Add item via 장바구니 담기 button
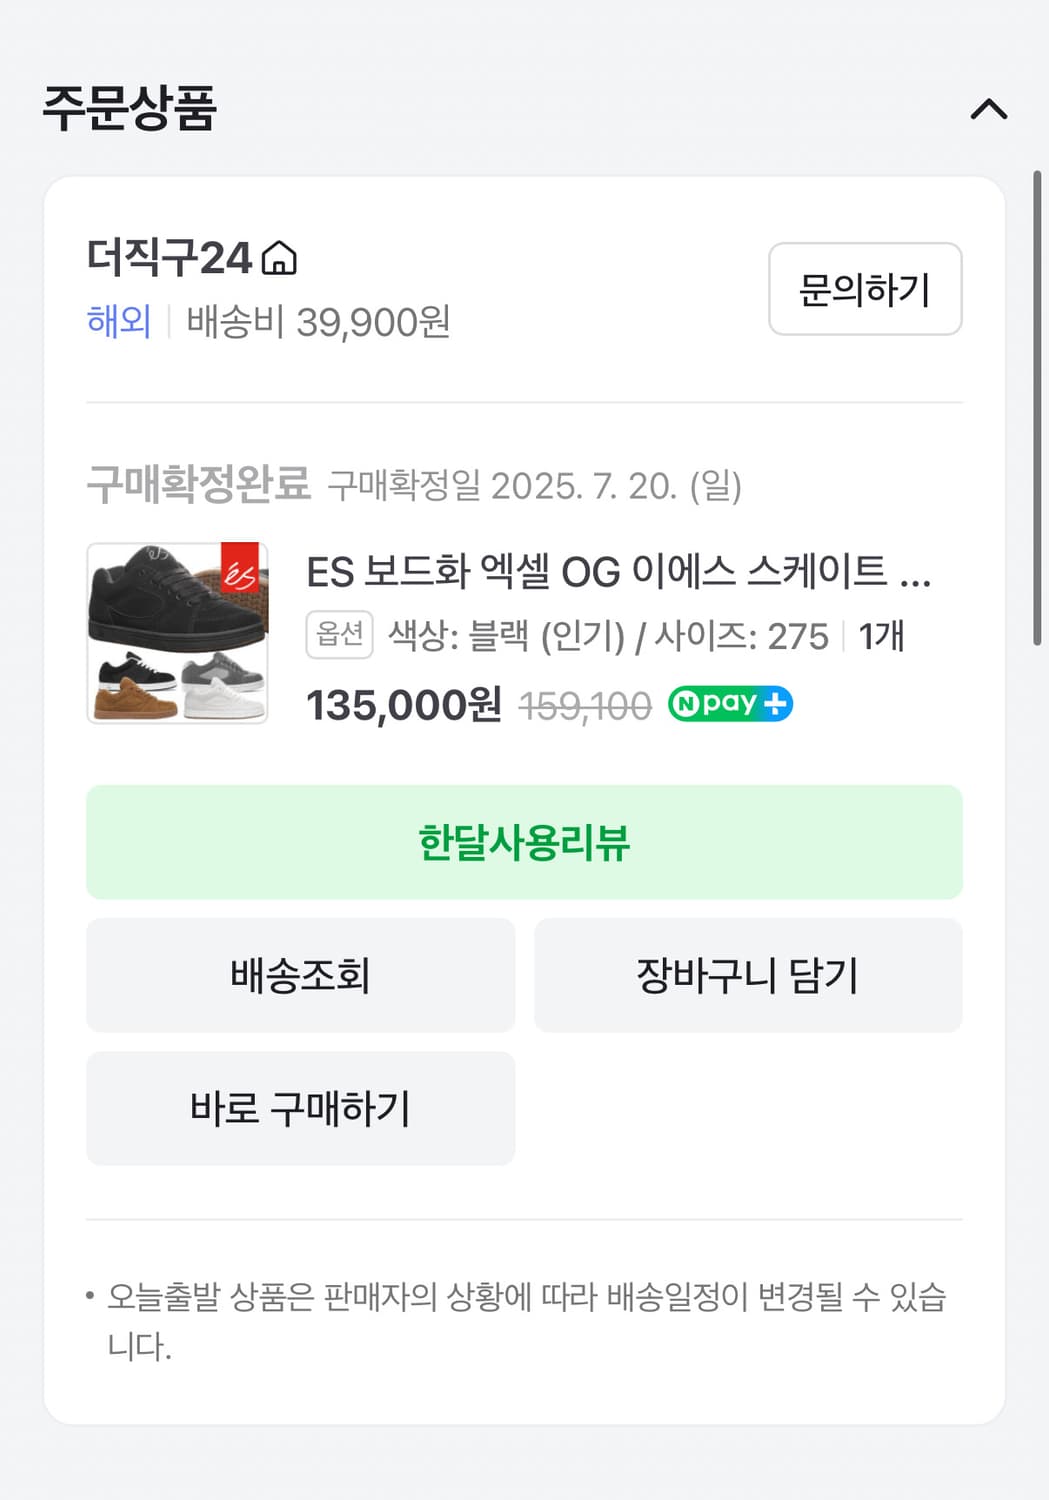Screen dimensions: 1049x1500 click(x=748, y=975)
